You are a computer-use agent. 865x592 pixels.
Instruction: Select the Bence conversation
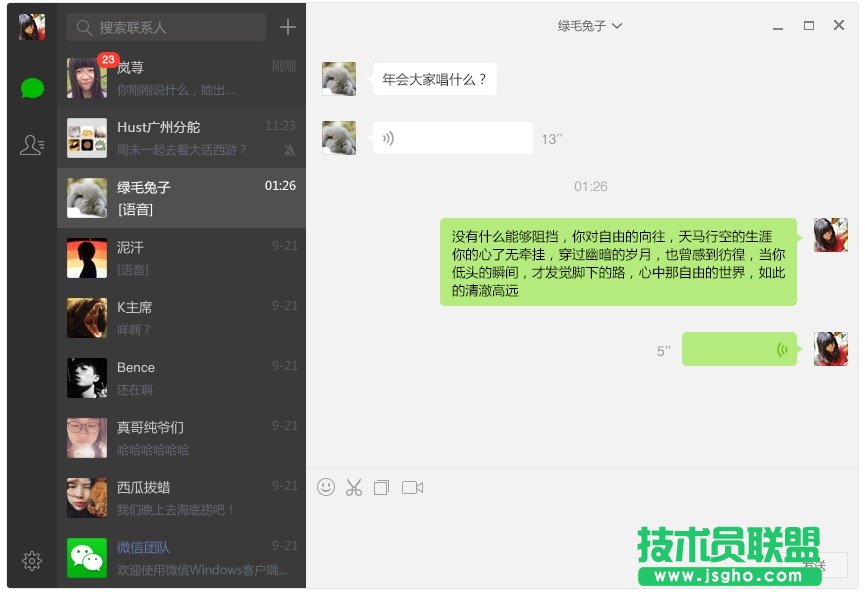181,378
